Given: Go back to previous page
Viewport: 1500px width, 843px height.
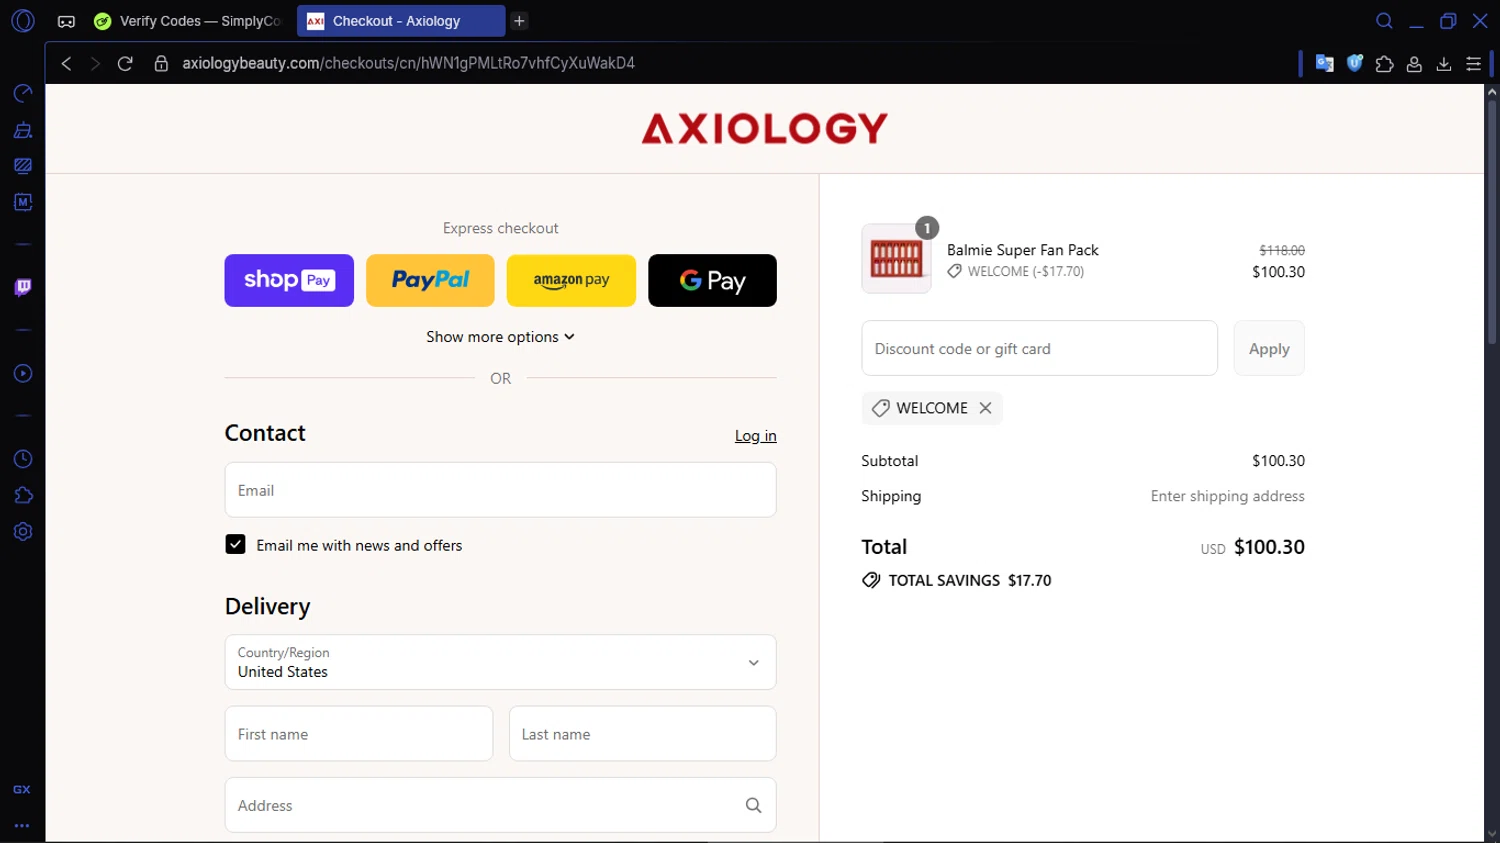Looking at the screenshot, I should [66, 63].
